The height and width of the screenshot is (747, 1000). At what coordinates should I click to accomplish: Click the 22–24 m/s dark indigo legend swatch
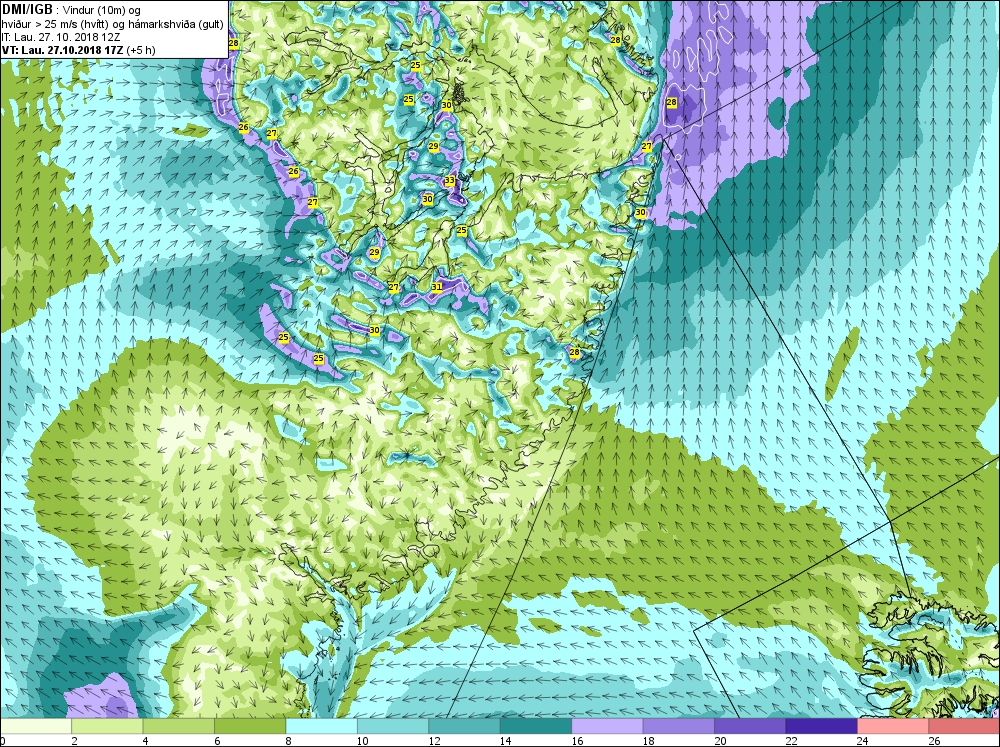pyautogui.click(x=821, y=727)
